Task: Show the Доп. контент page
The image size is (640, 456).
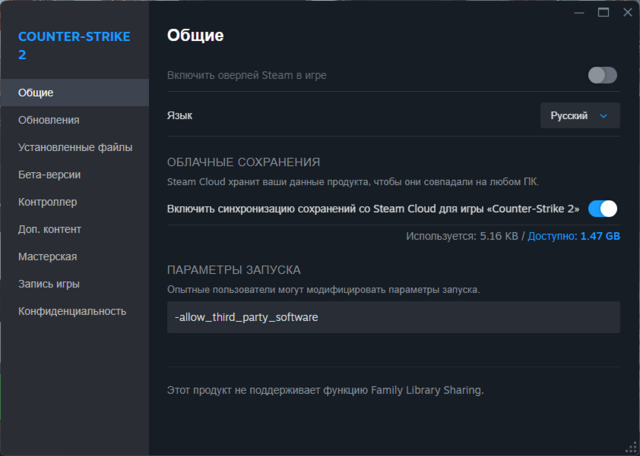Action: pyautogui.click(x=50, y=229)
